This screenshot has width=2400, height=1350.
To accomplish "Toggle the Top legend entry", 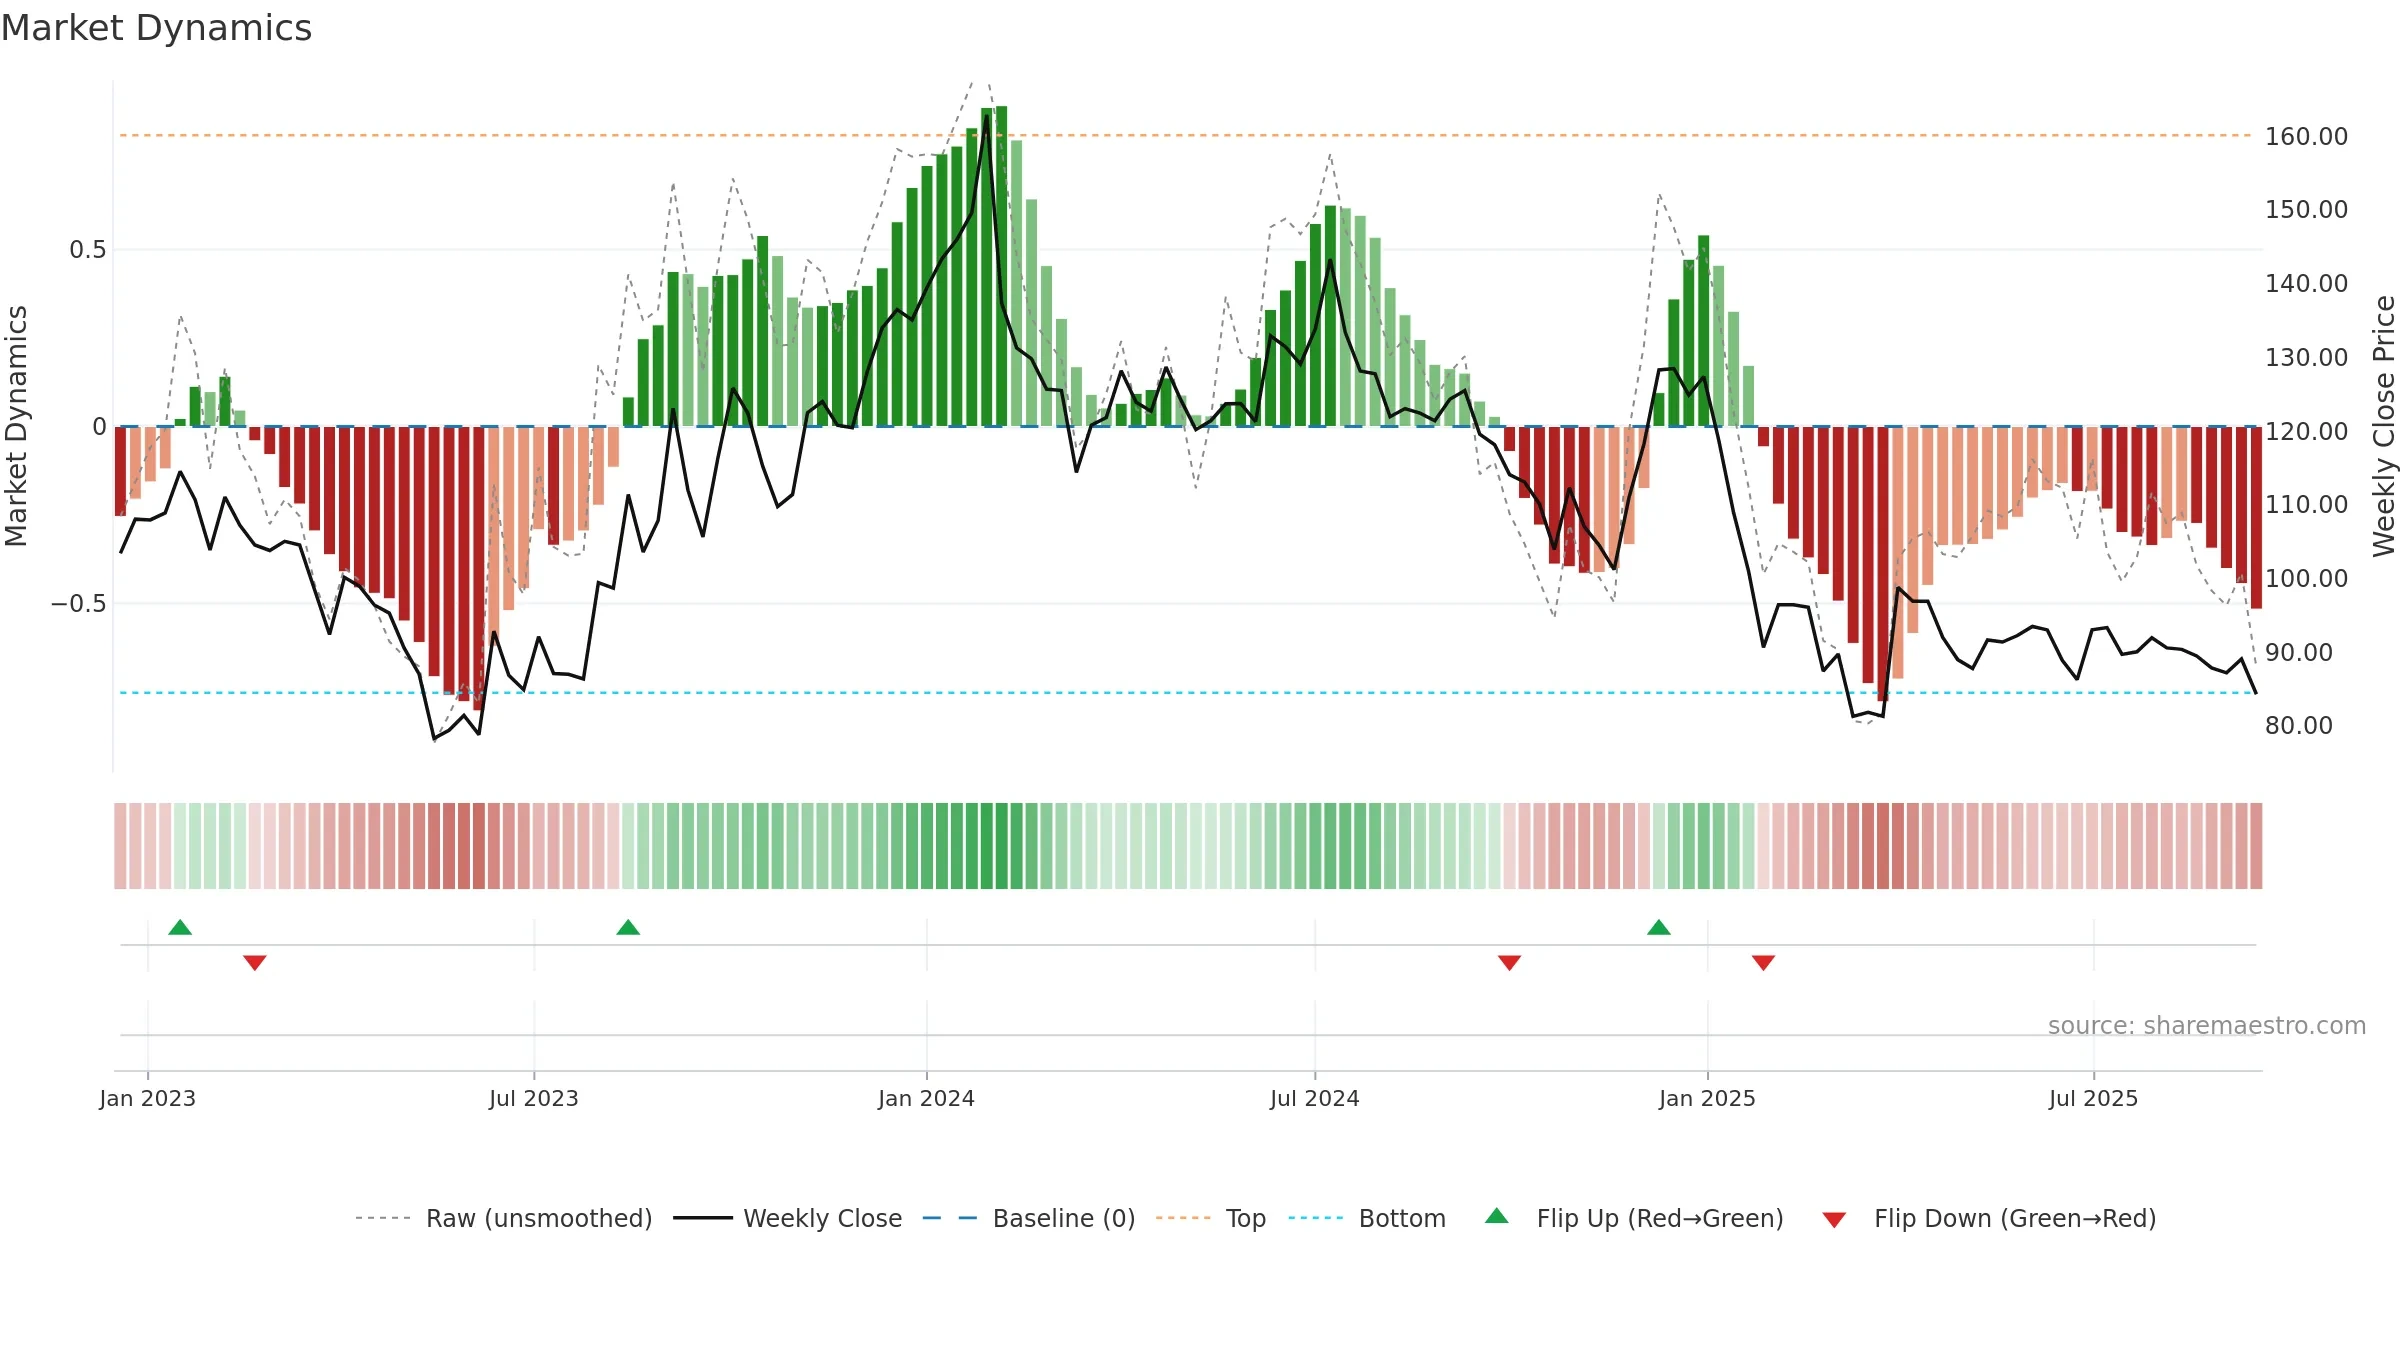I will click(1211, 1218).
